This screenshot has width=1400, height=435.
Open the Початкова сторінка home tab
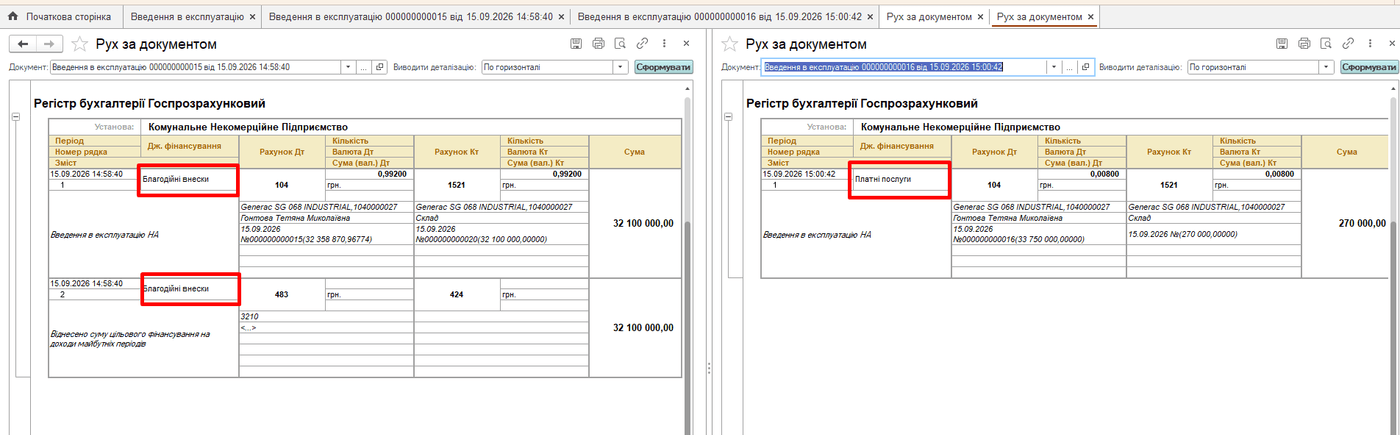[59, 17]
